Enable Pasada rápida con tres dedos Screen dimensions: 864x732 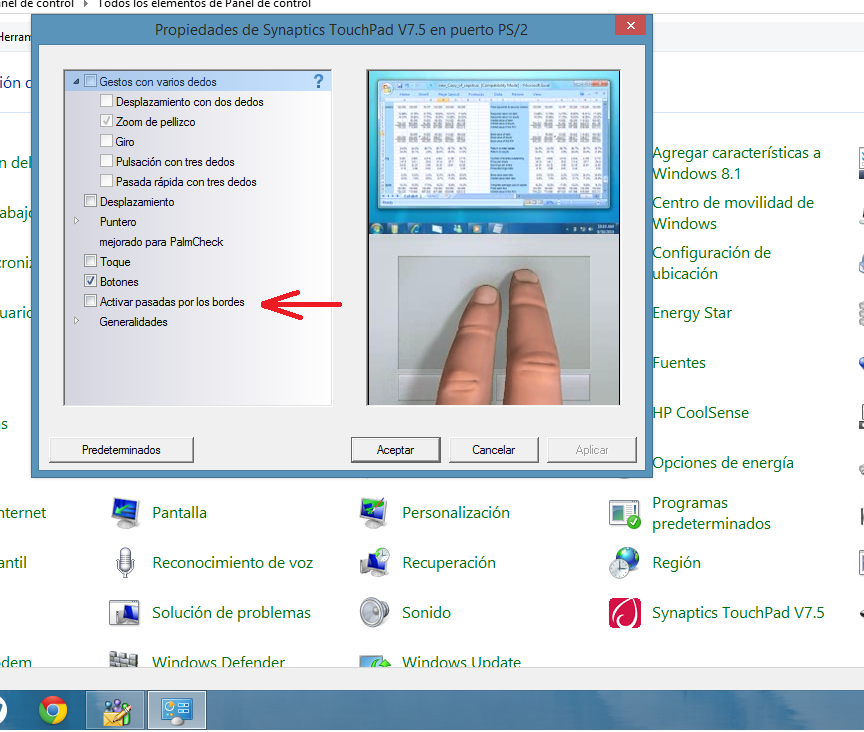[x=106, y=181]
